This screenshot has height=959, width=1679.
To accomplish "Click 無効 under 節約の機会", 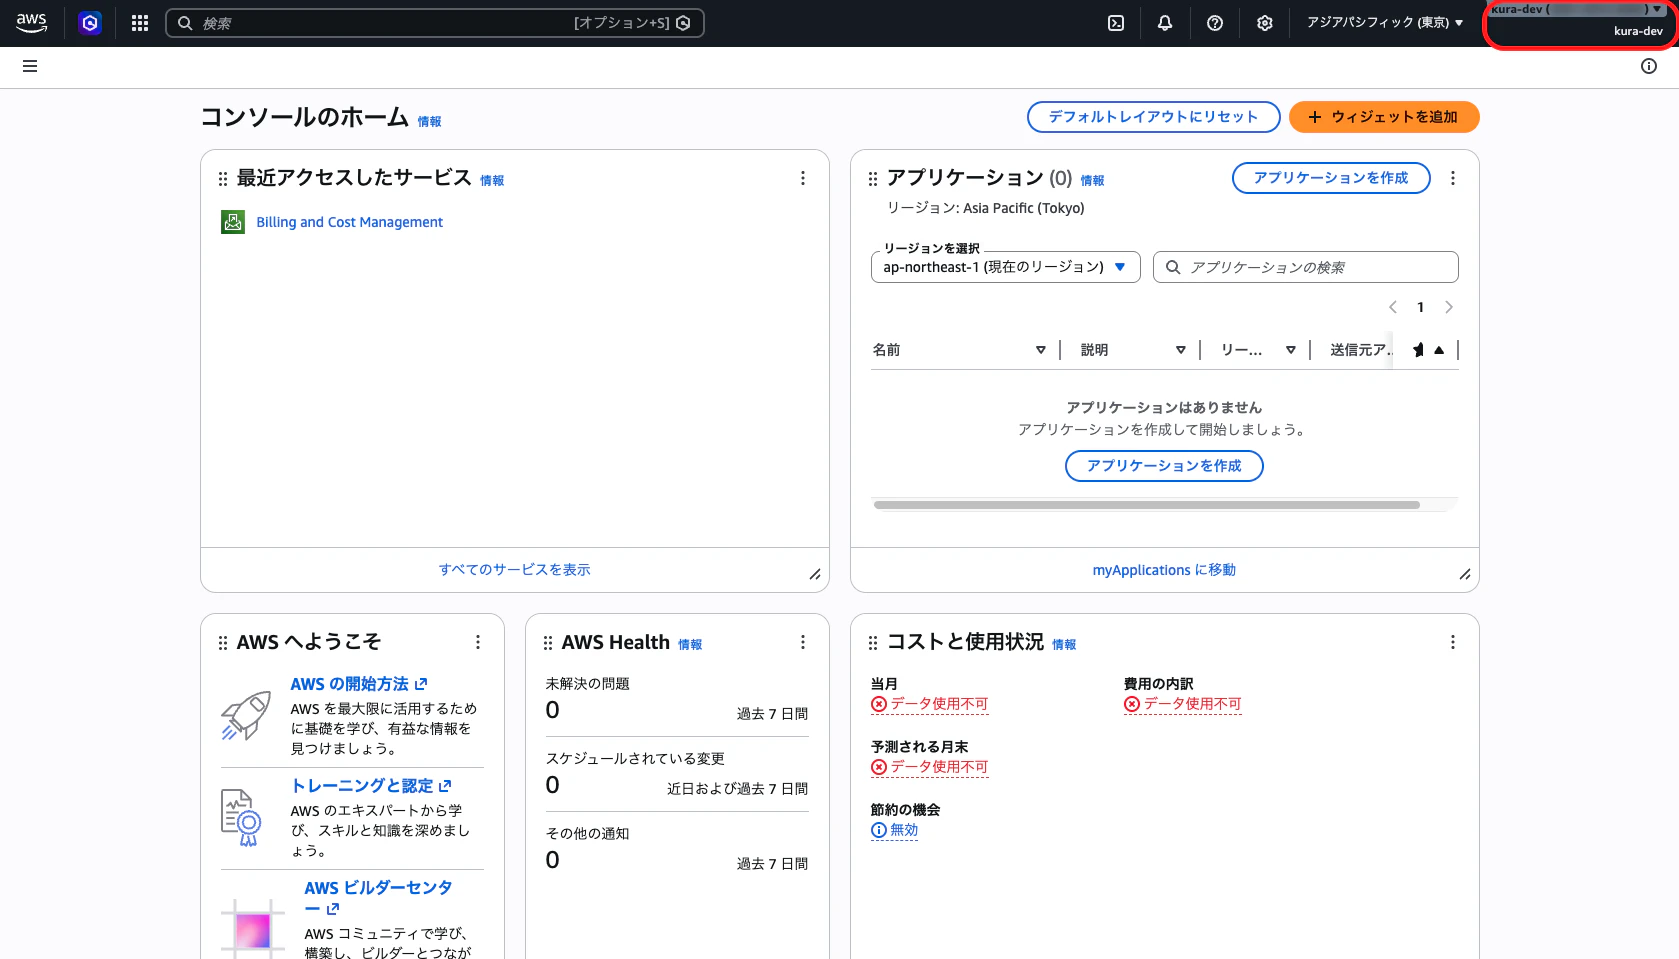I will pos(895,830).
